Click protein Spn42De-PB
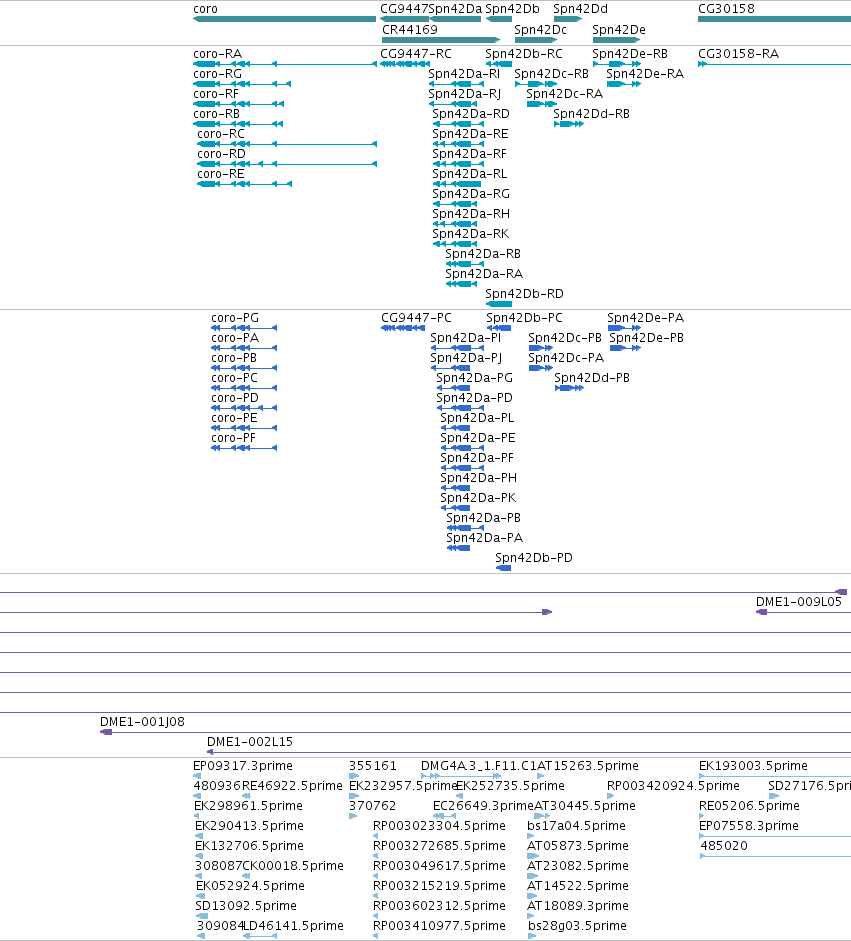This screenshot has height=941, width=851. (x=625, y=348)
